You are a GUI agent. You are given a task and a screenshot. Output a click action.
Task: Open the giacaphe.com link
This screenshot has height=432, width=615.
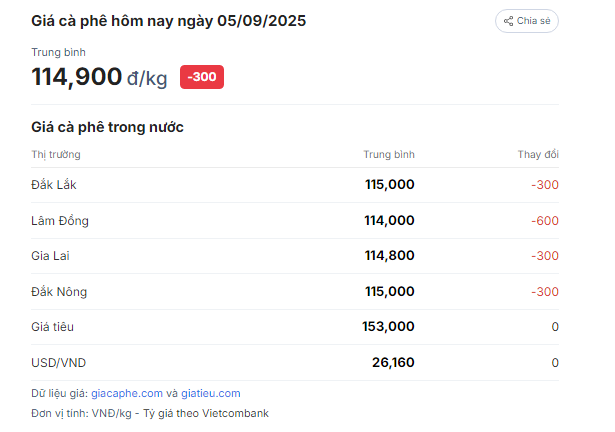tap(127, 393)
